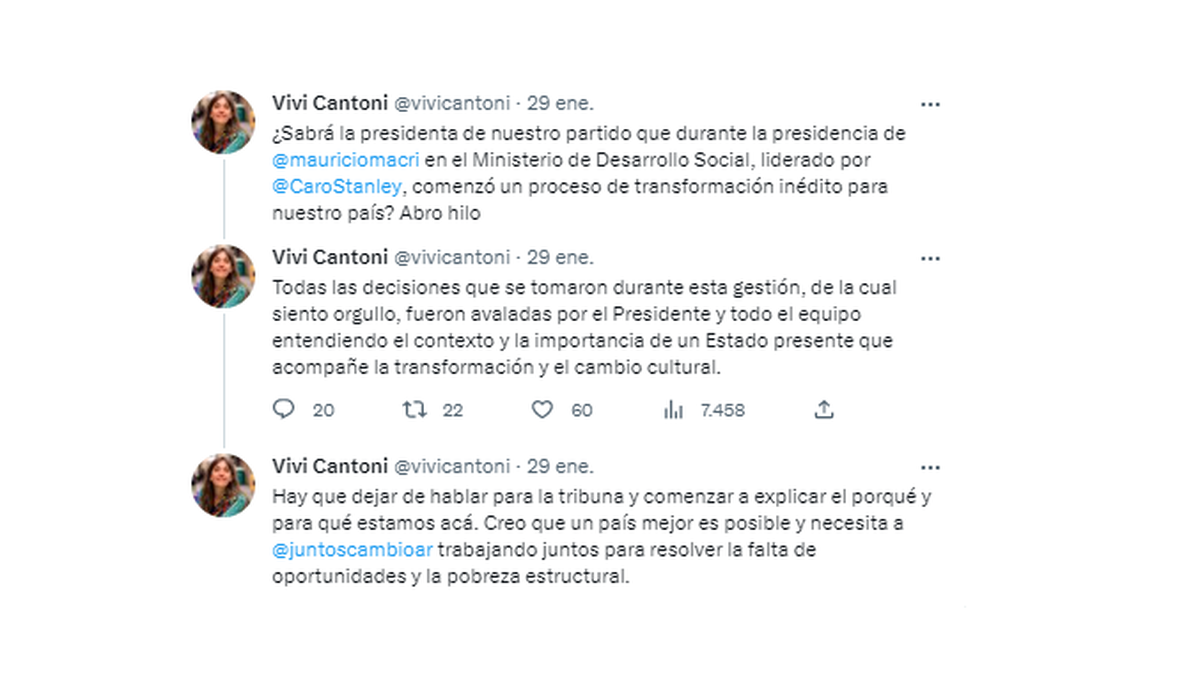This screenshot has width=1200, height=675.
Task: Expand three-dot menu on third tweet
Action: coord(930,467)
